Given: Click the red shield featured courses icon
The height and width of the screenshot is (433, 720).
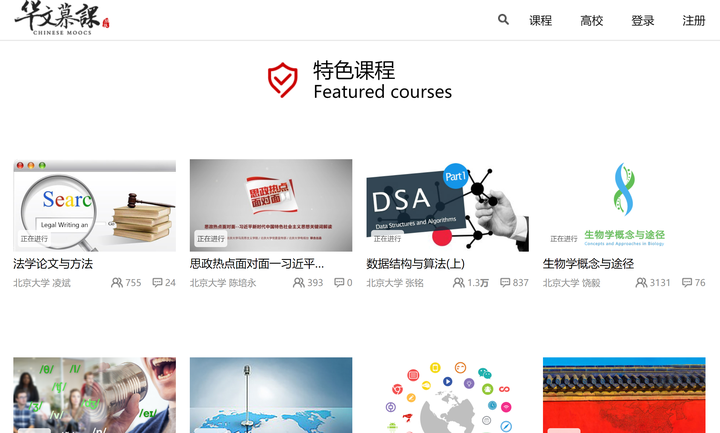Looking at the screenshot, I should pos(283,80).
